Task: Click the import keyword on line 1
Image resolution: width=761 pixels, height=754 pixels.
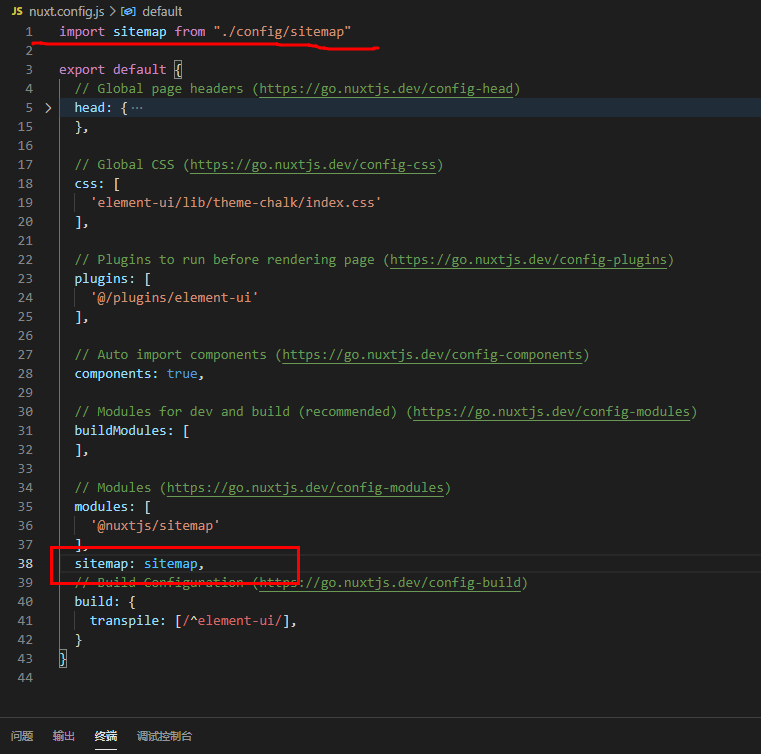Action: [x=82, y=32]
